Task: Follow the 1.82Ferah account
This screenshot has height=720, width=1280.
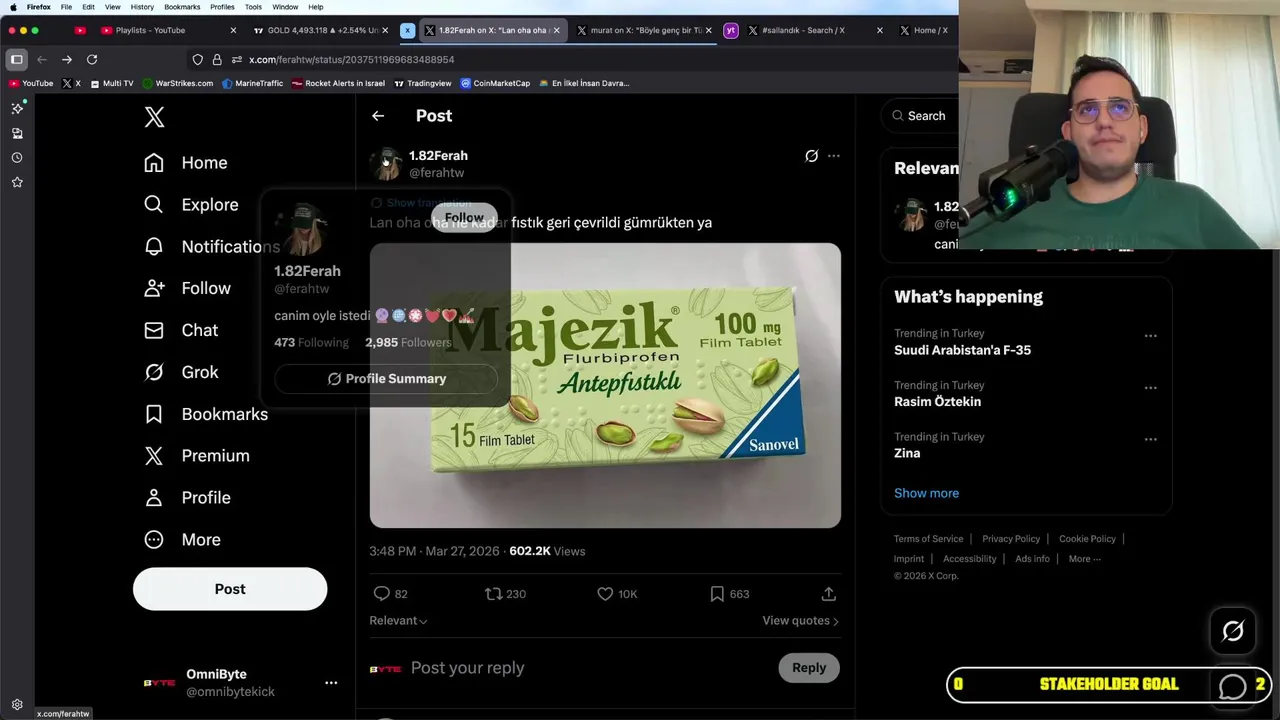Action: (464, 218)
